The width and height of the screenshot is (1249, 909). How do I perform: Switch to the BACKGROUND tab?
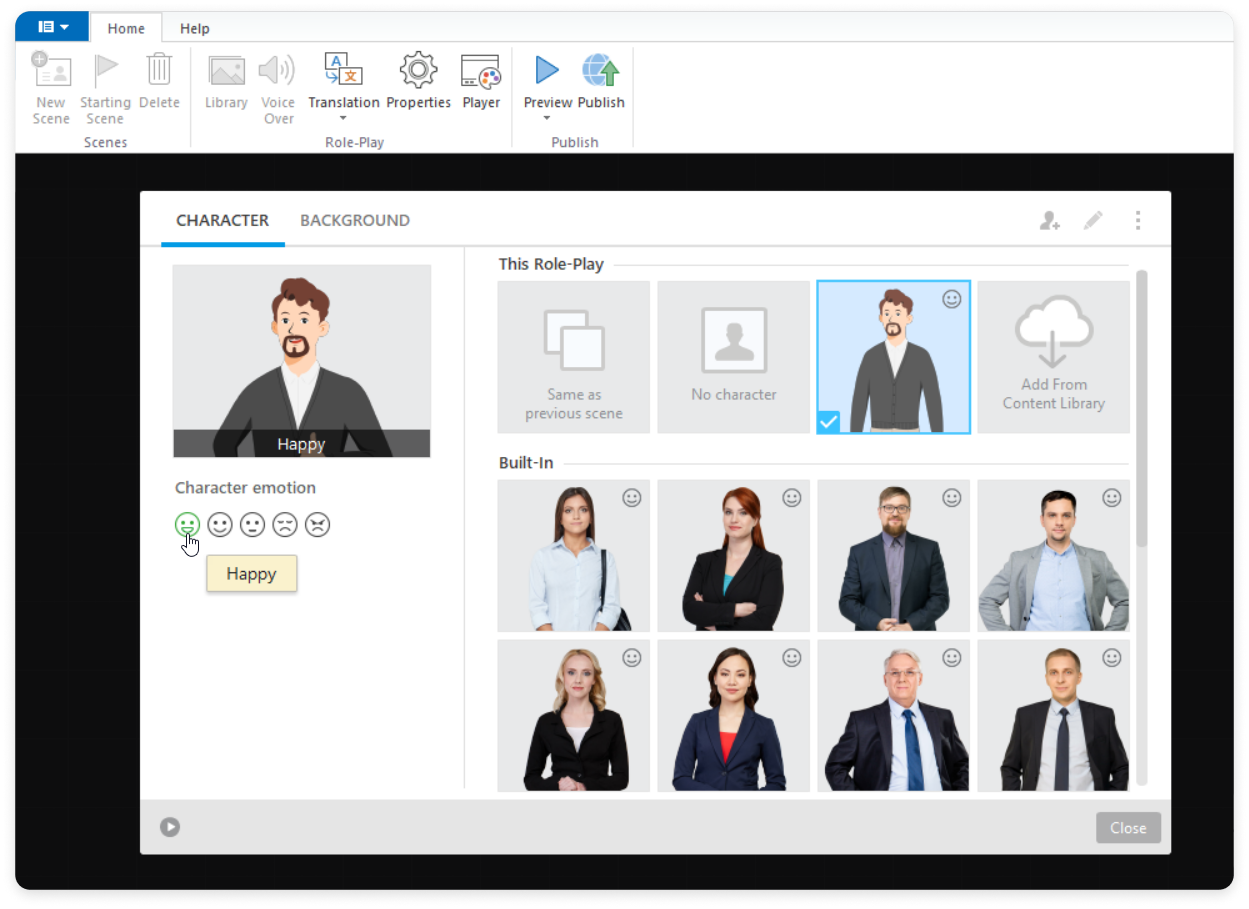click(x=355, y=220)
